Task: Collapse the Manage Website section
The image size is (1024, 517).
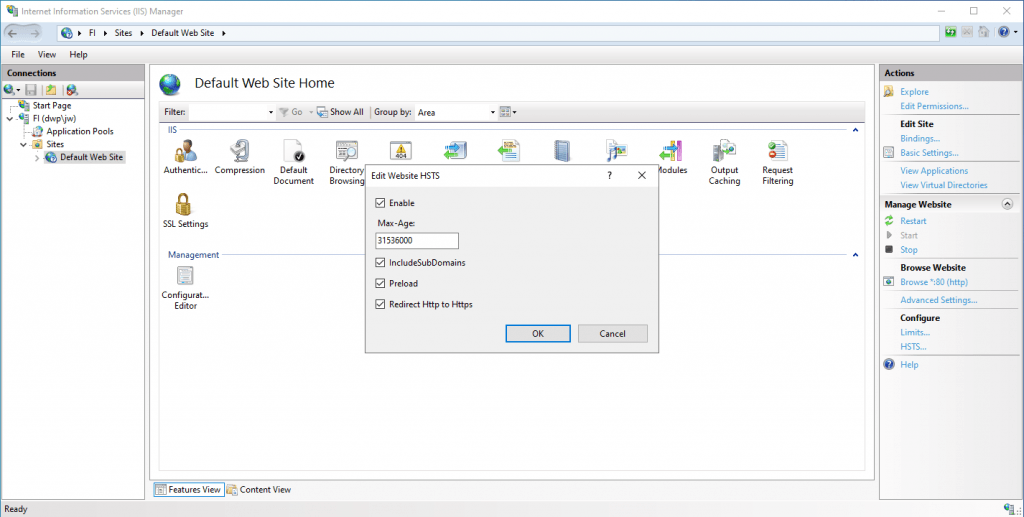Action: [1007, 204]
